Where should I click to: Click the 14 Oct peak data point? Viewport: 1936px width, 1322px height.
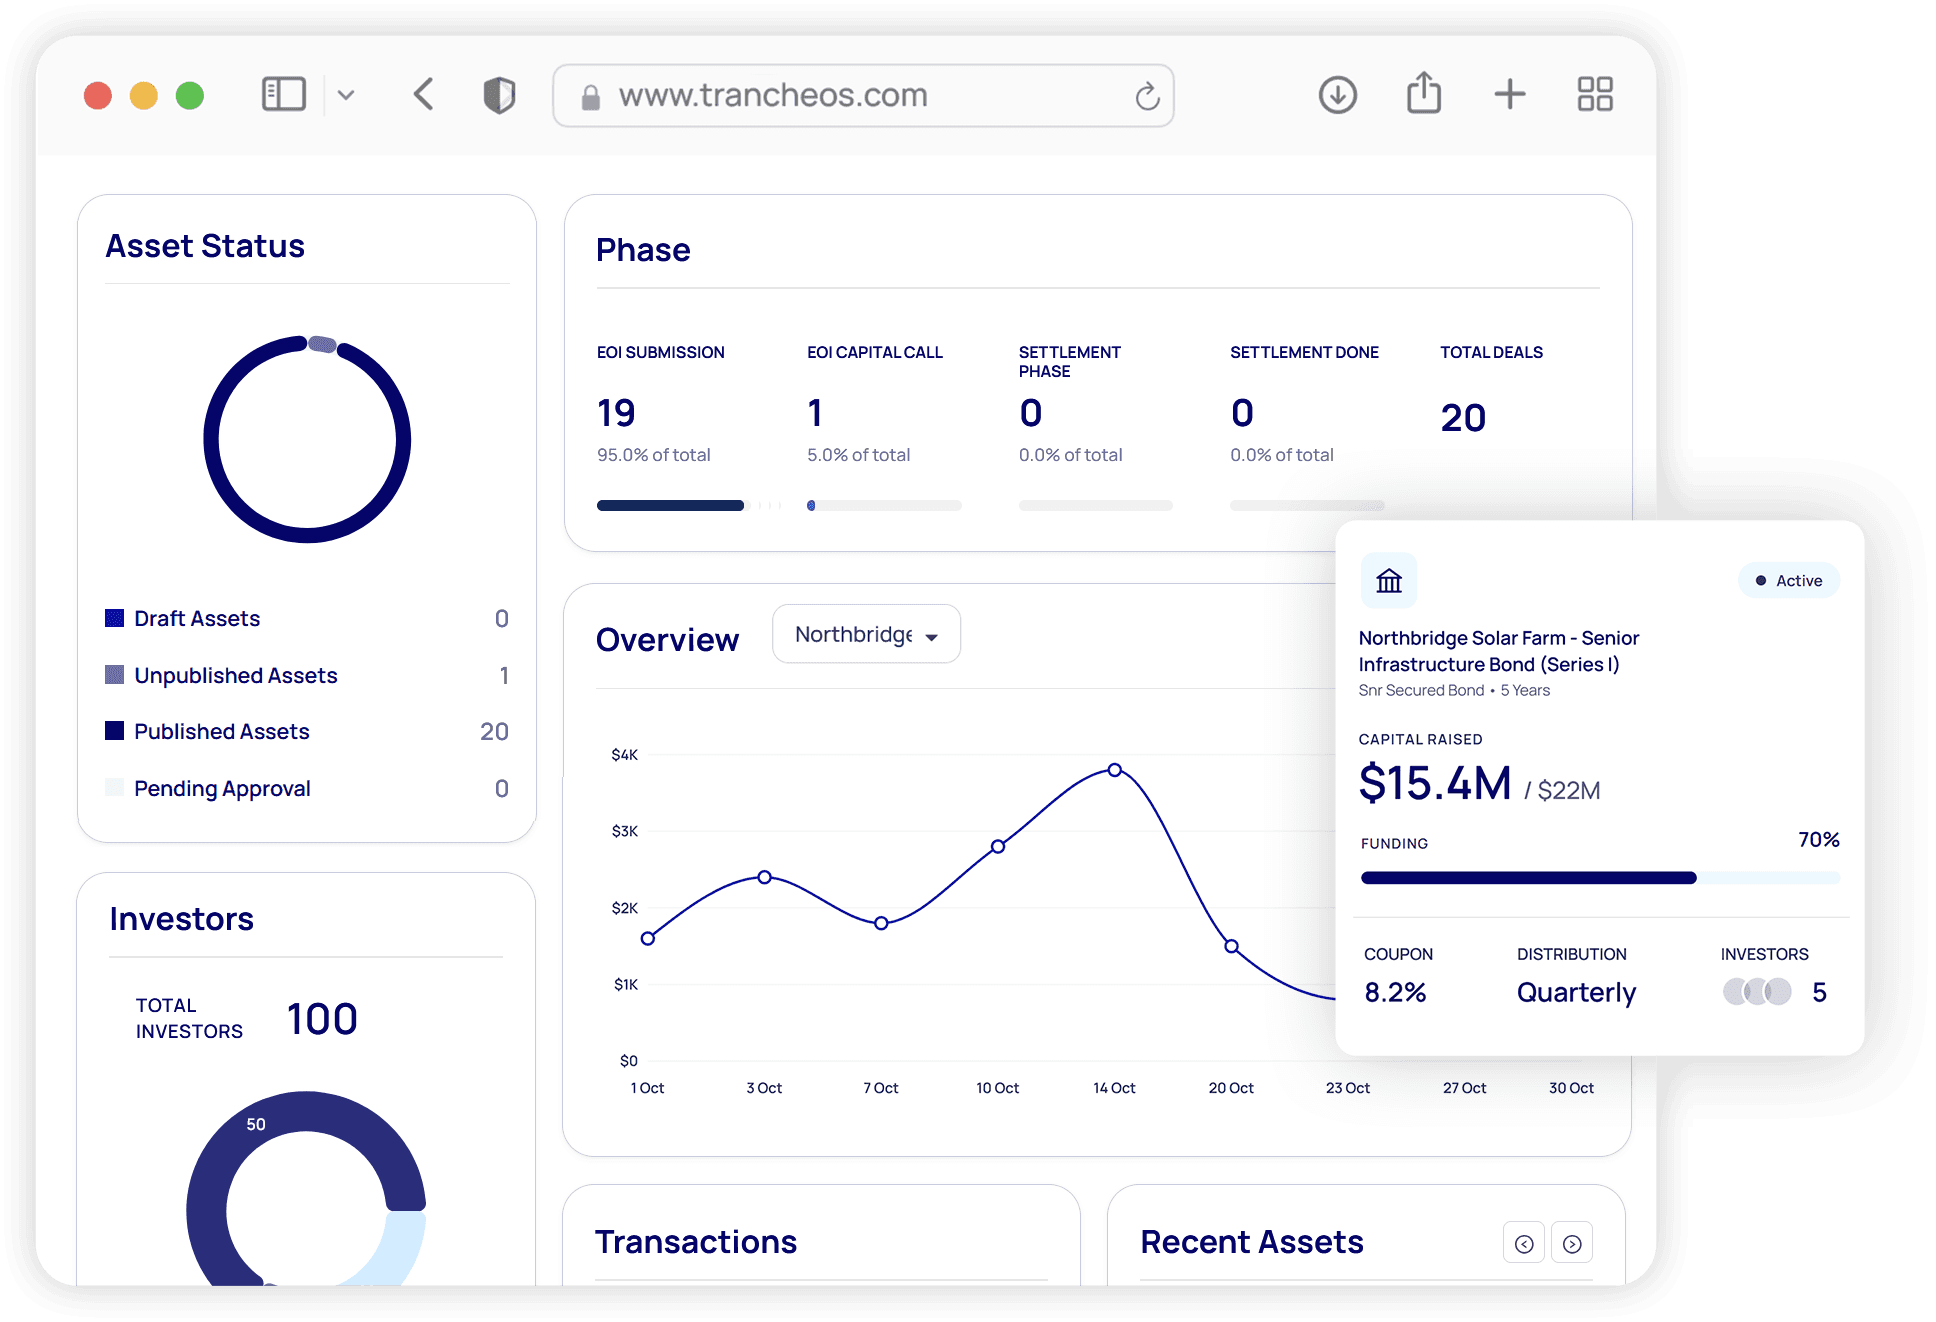pyautogui.click(x=1114, y=770)
